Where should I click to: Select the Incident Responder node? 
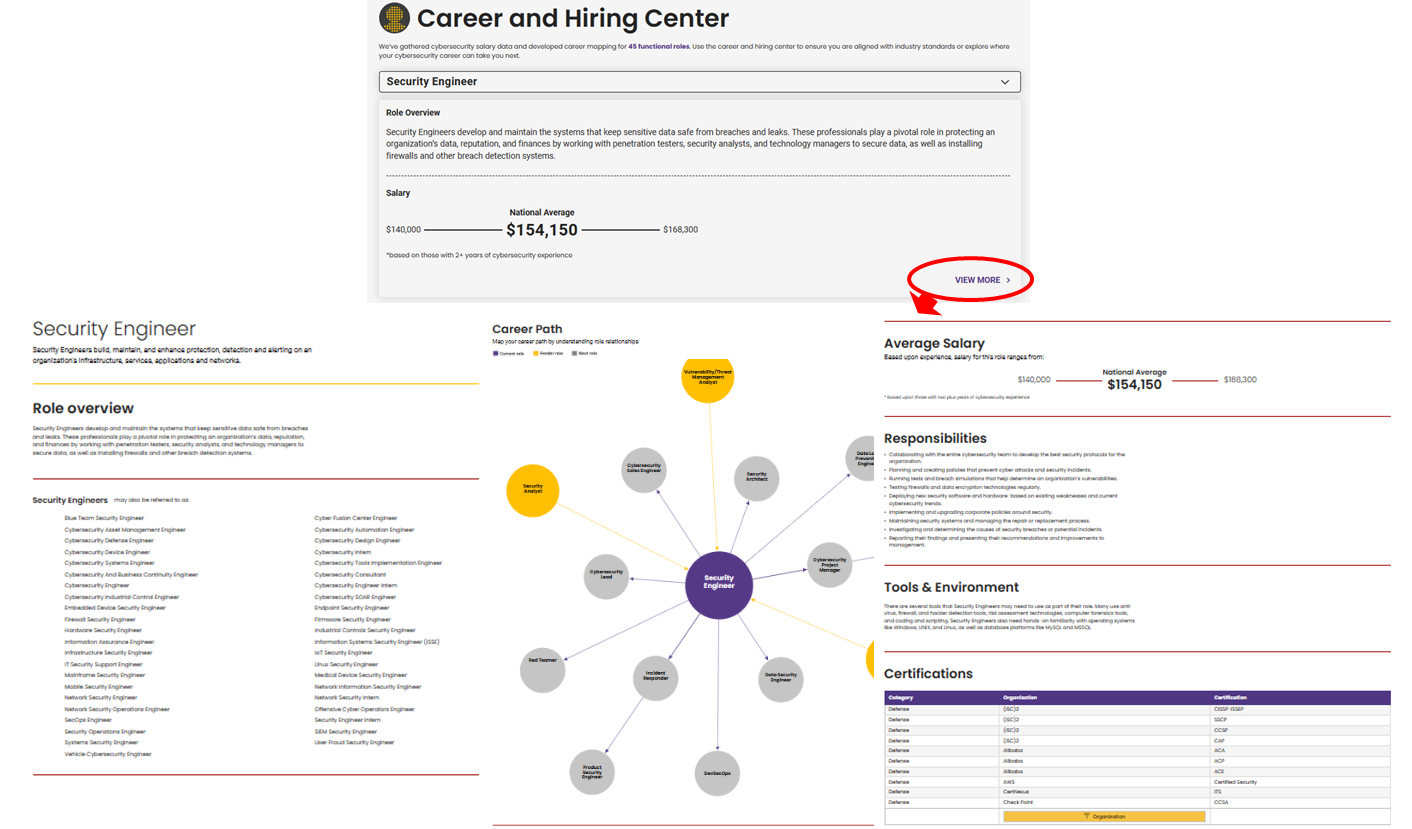[655, 677]
